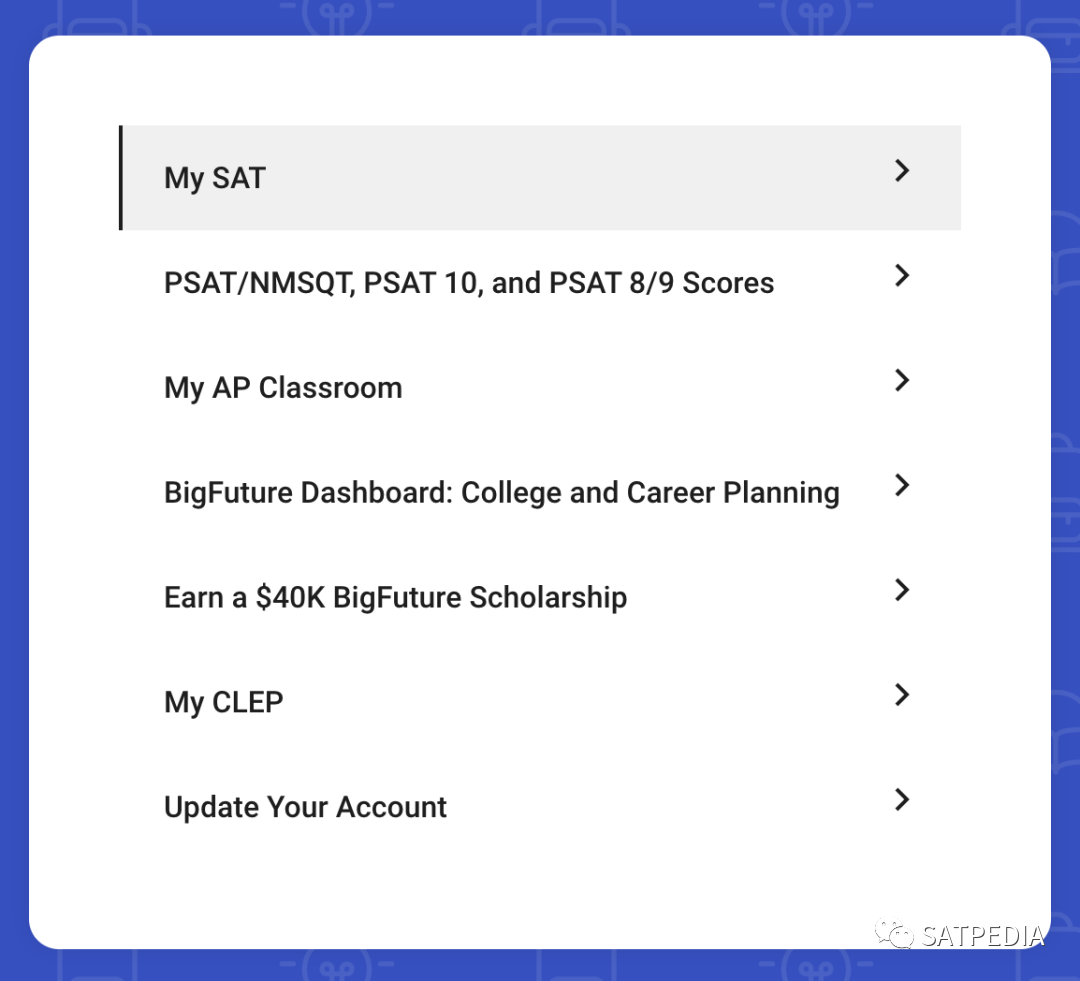Open BigFuture Dashboard: College and Career Planning
The height and width of the screenshot is (981, 1080).
(x=502, y=493)
